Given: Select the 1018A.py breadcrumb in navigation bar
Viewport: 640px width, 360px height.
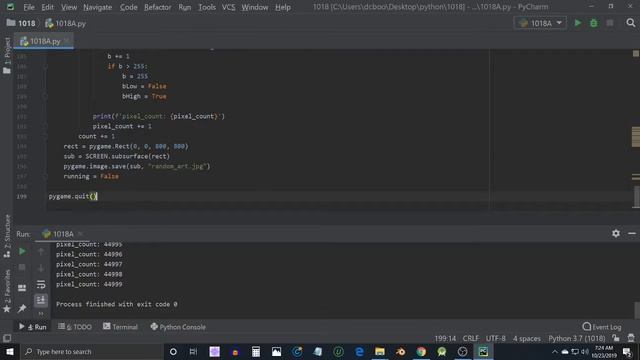Looking at the screenshot, I should 66,23.
